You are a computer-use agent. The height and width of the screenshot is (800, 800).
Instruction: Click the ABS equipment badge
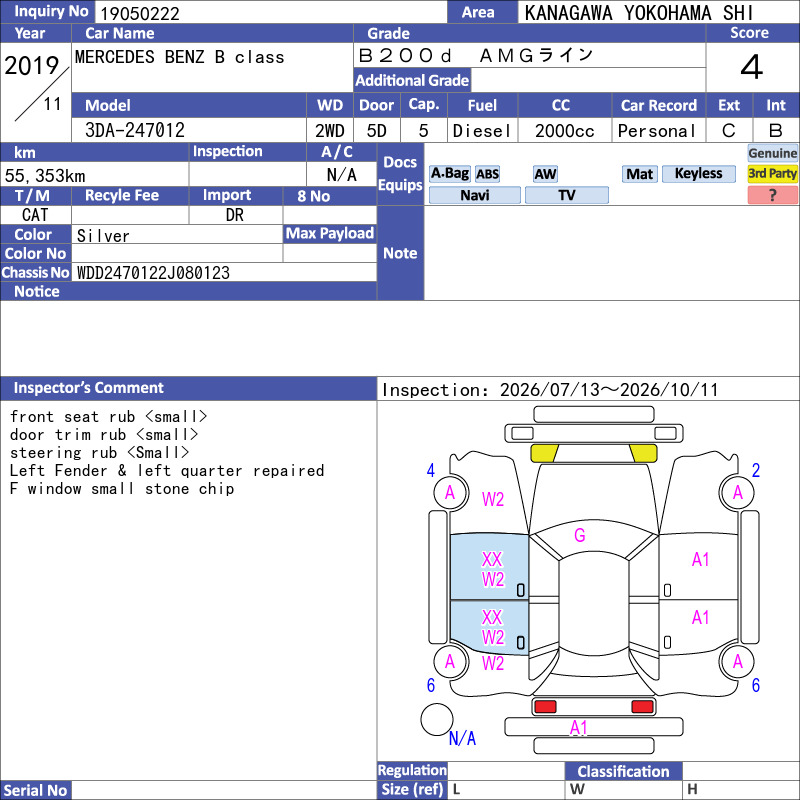click(487, 174)
